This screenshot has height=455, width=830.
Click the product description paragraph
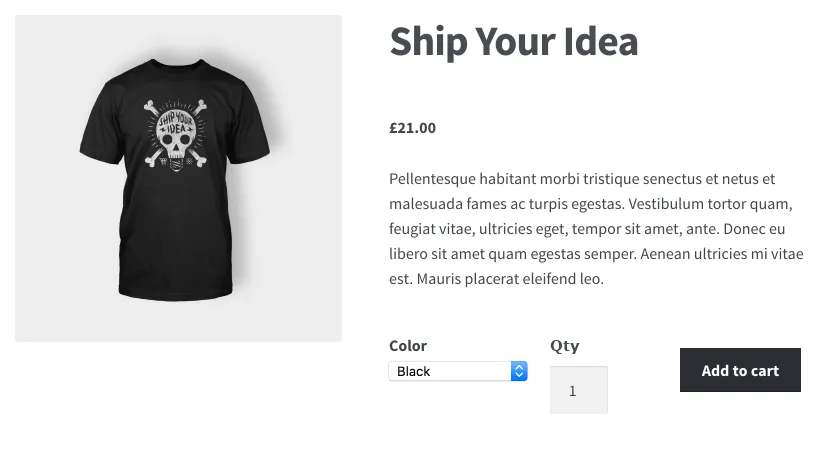597,229
